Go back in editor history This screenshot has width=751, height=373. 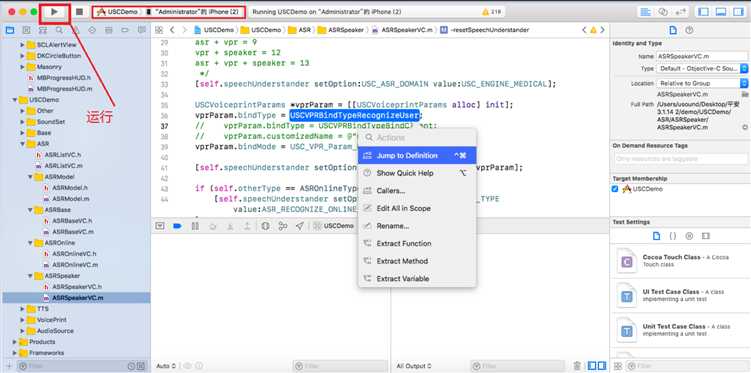(x=172, y=30)
